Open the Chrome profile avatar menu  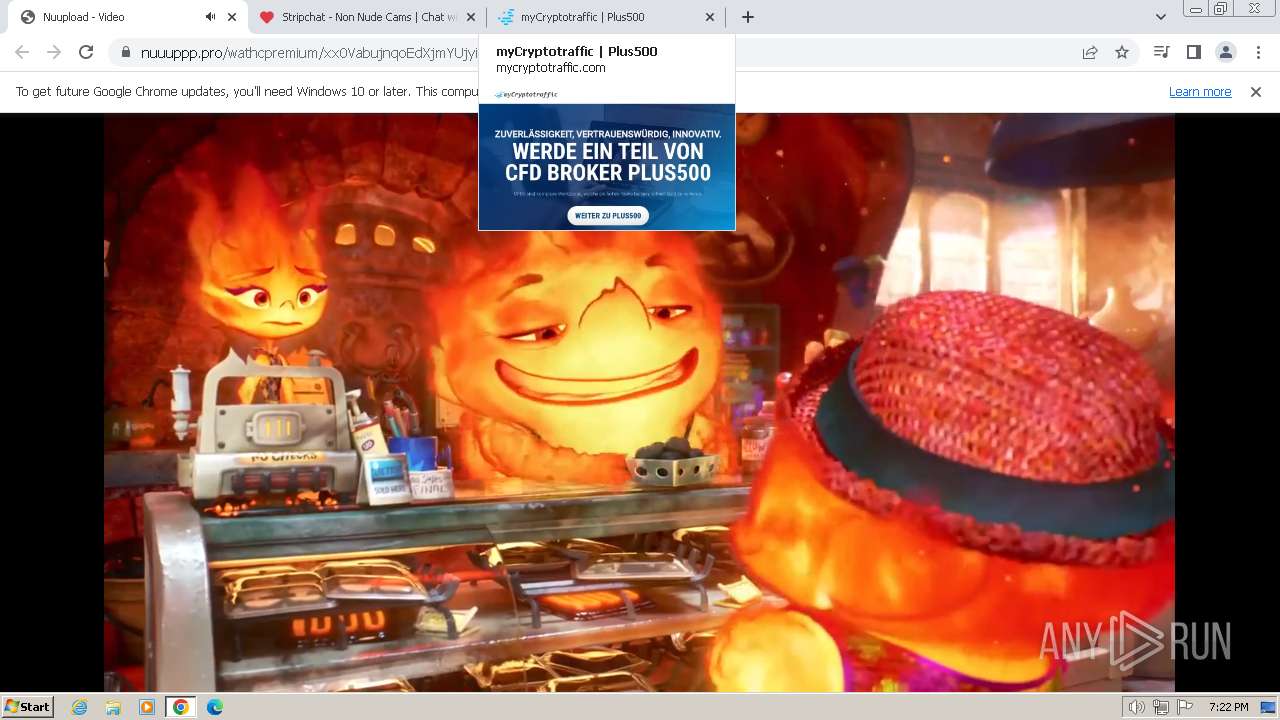(1225, 52)
